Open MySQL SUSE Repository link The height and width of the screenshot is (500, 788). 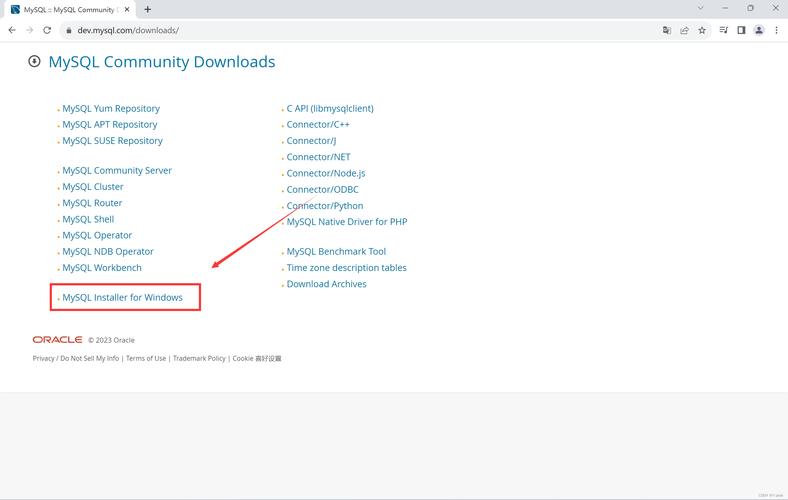point(113,141)
